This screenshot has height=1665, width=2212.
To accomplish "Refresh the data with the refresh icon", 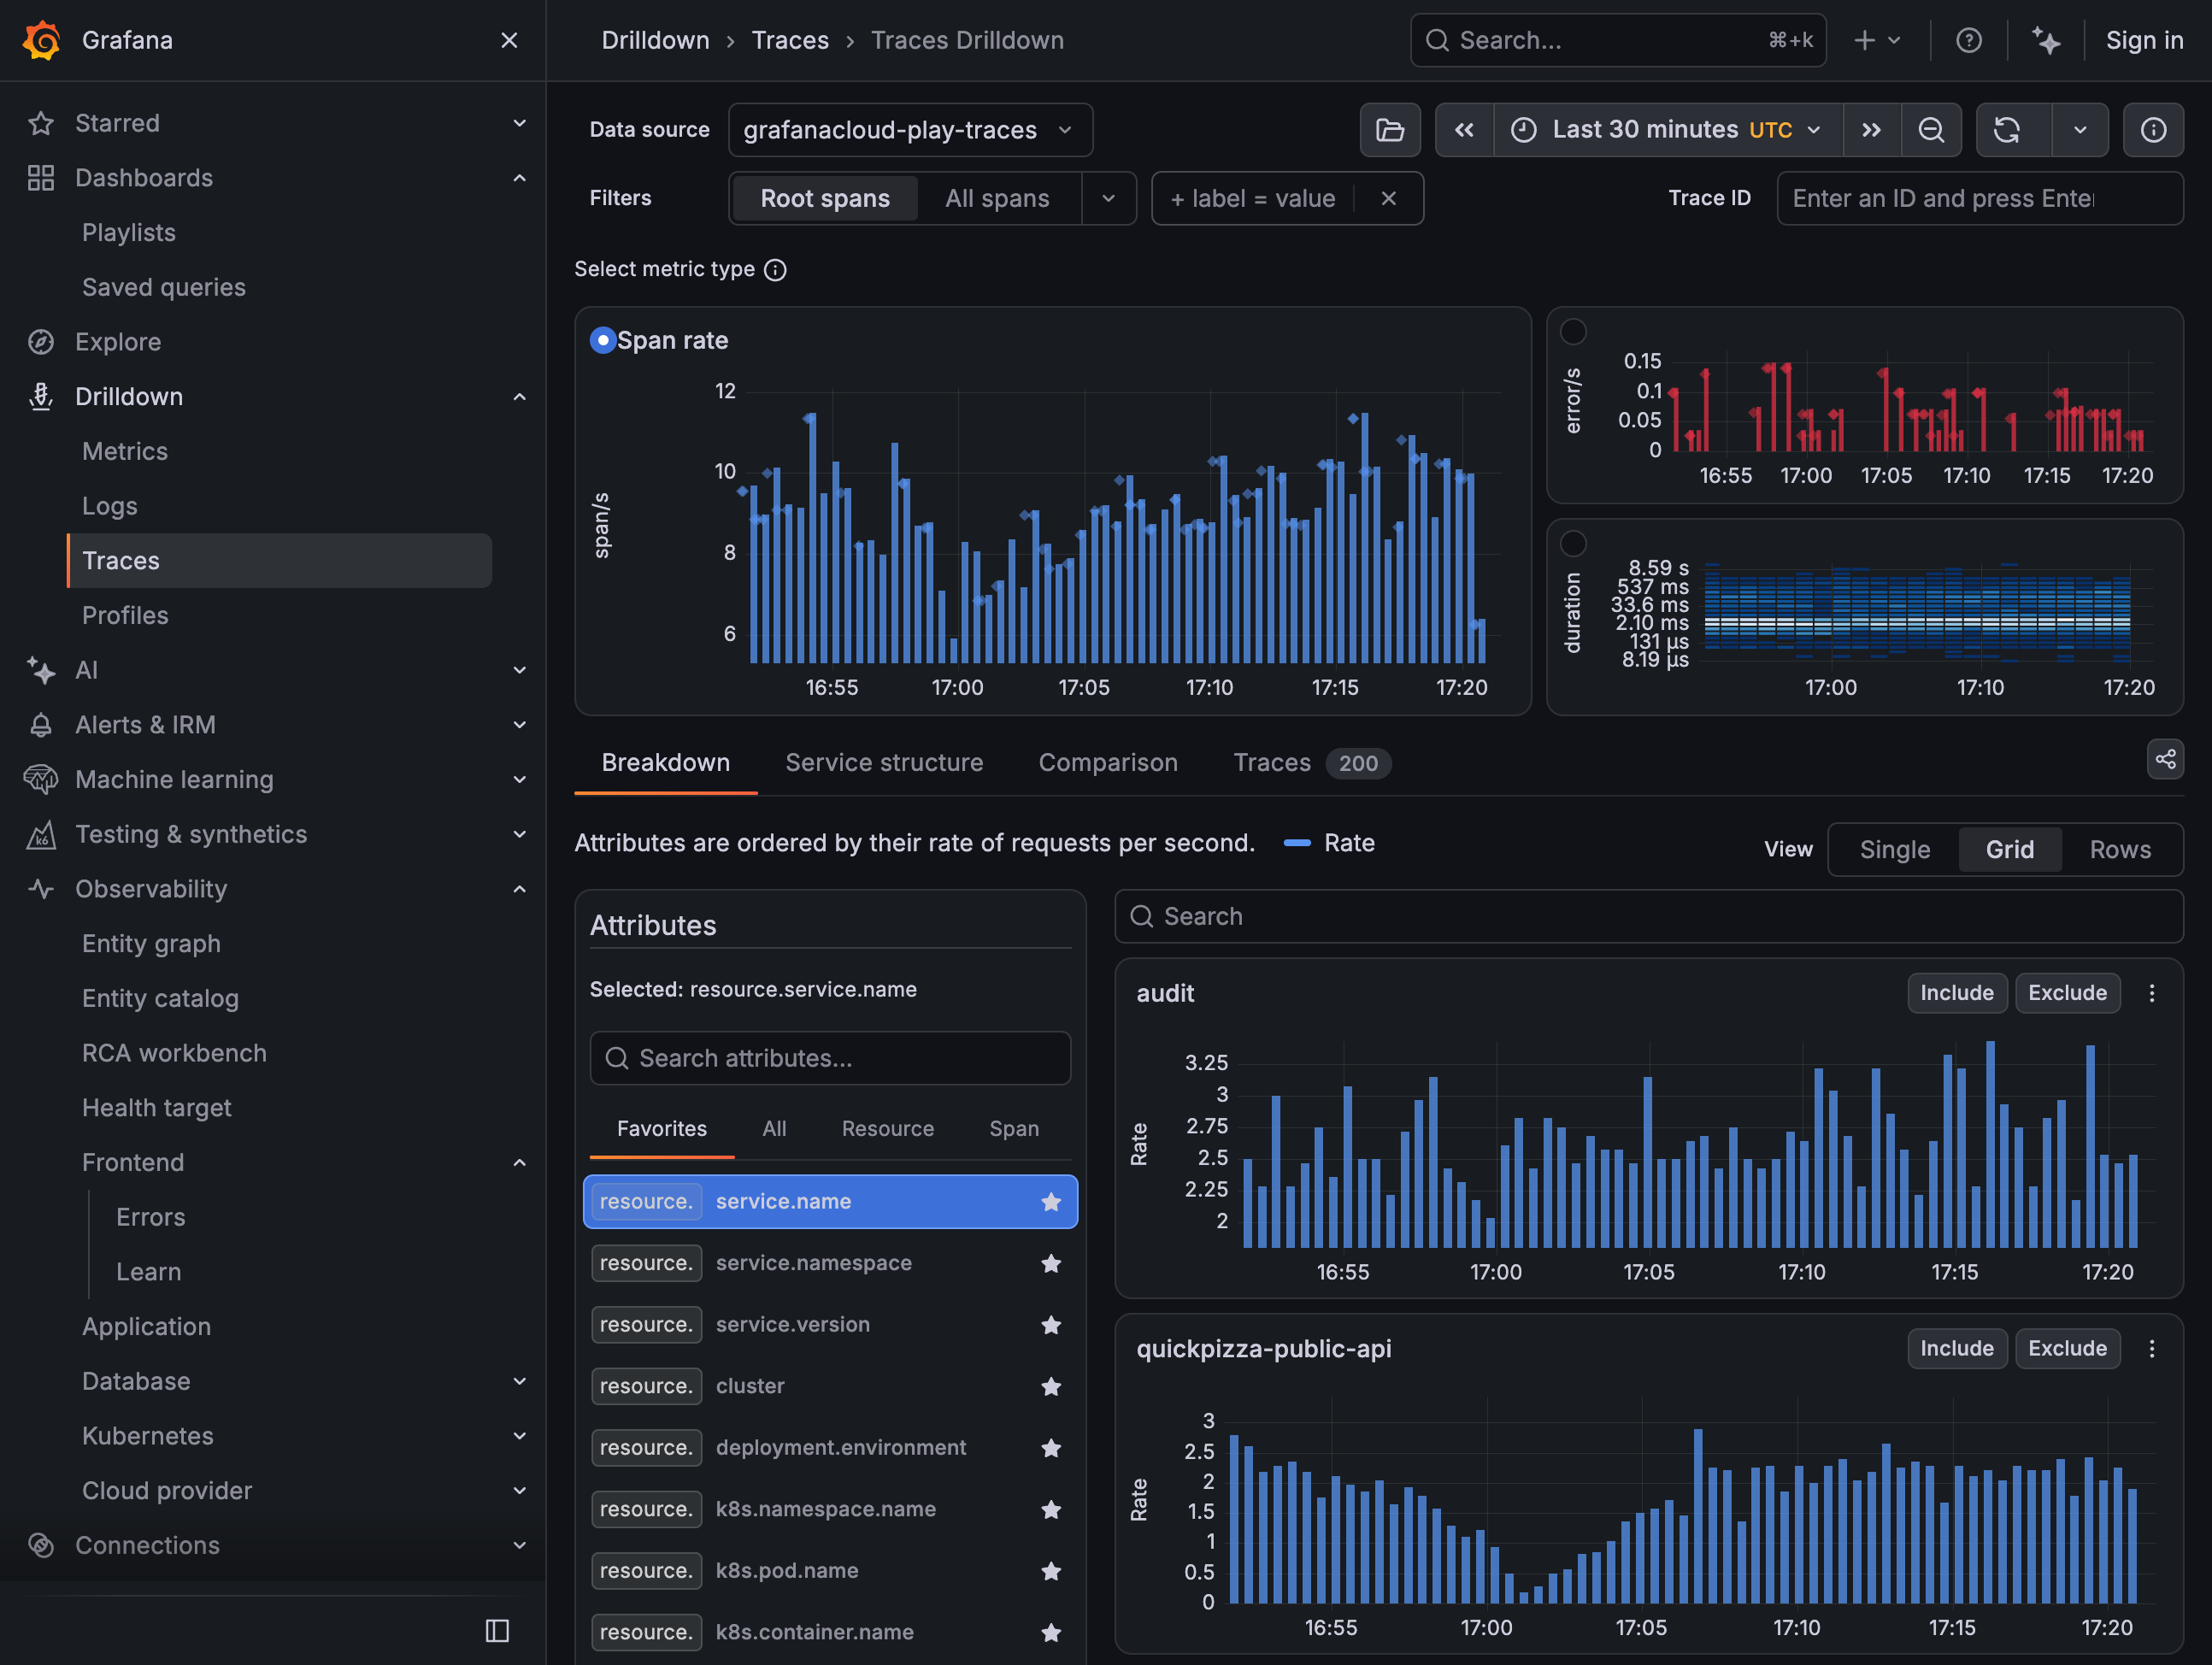I will [x=2007, y=130].
